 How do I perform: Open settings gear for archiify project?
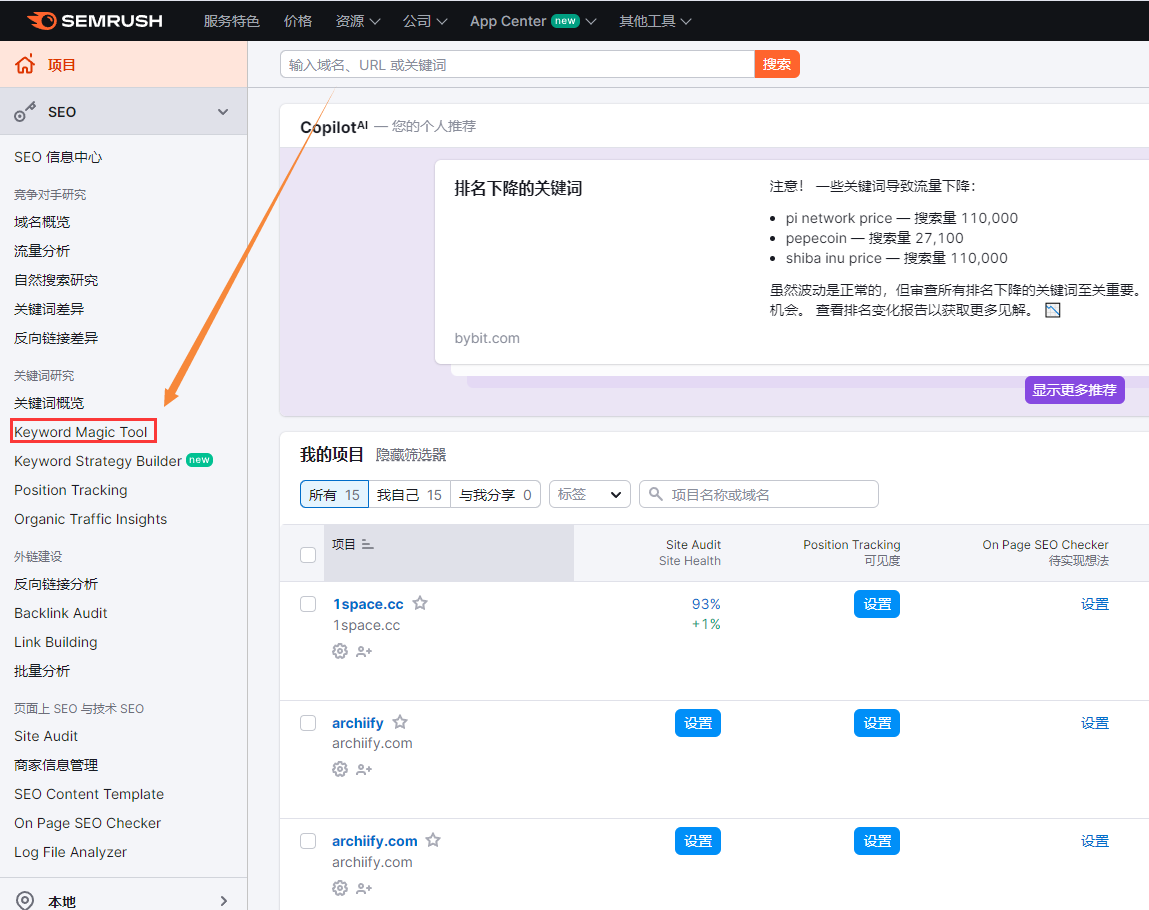pos(340,769)
